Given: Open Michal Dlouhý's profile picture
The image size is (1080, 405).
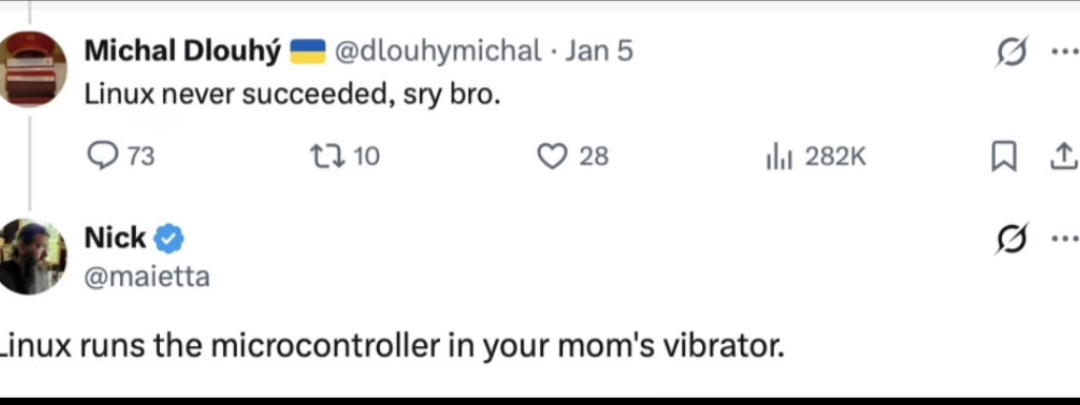Looking at the screenshot, I should pos(33,68).
